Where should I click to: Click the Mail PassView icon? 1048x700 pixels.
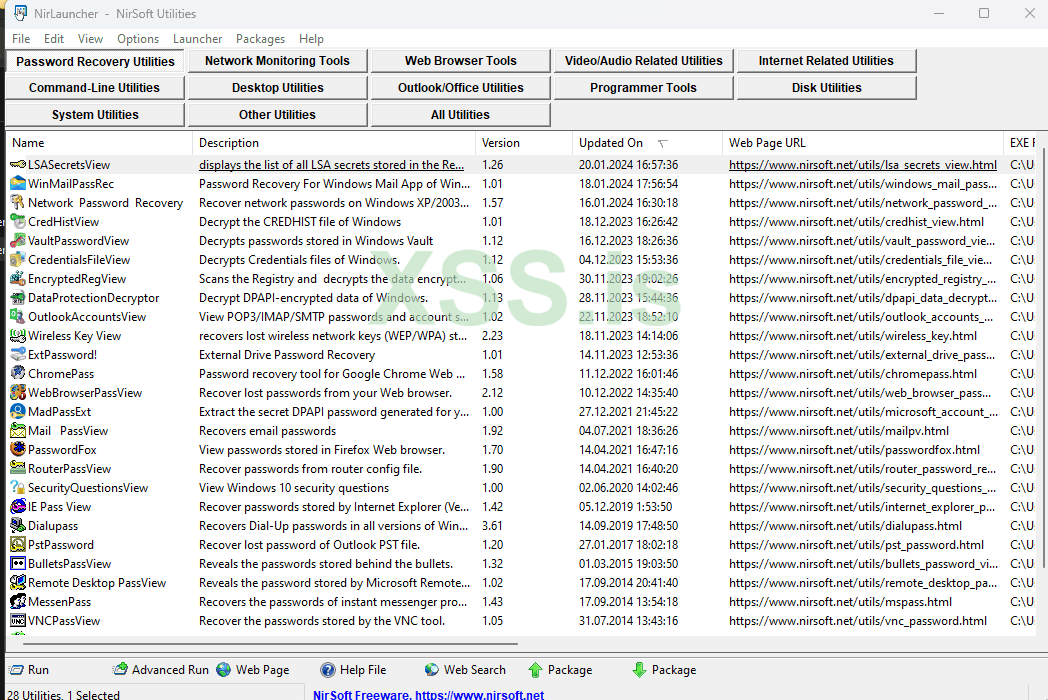18,431
